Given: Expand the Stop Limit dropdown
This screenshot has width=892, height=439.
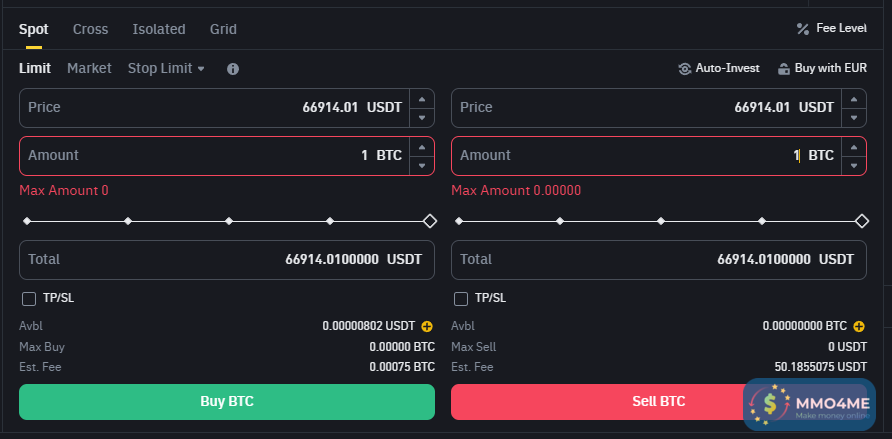Looking at the screenshot, I should (166, 69).
